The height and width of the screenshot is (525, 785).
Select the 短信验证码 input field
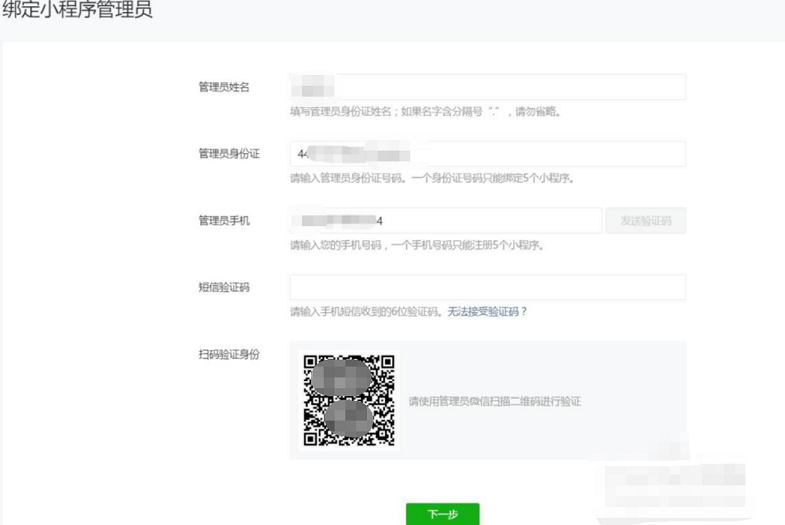pyautogui.click(x=487, y=287)
